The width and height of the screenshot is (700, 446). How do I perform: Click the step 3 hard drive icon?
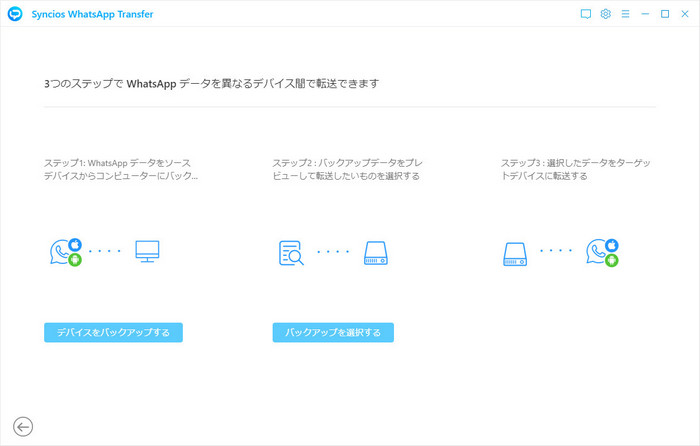pos(515,254)
